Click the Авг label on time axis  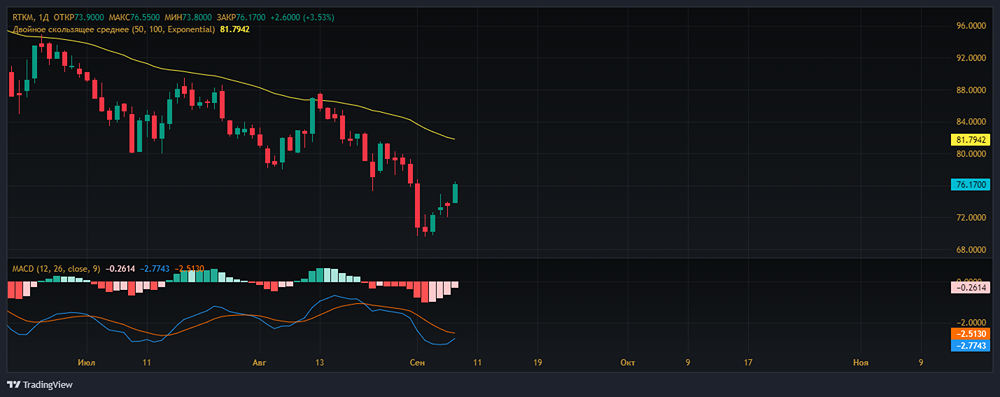point(260,363)
